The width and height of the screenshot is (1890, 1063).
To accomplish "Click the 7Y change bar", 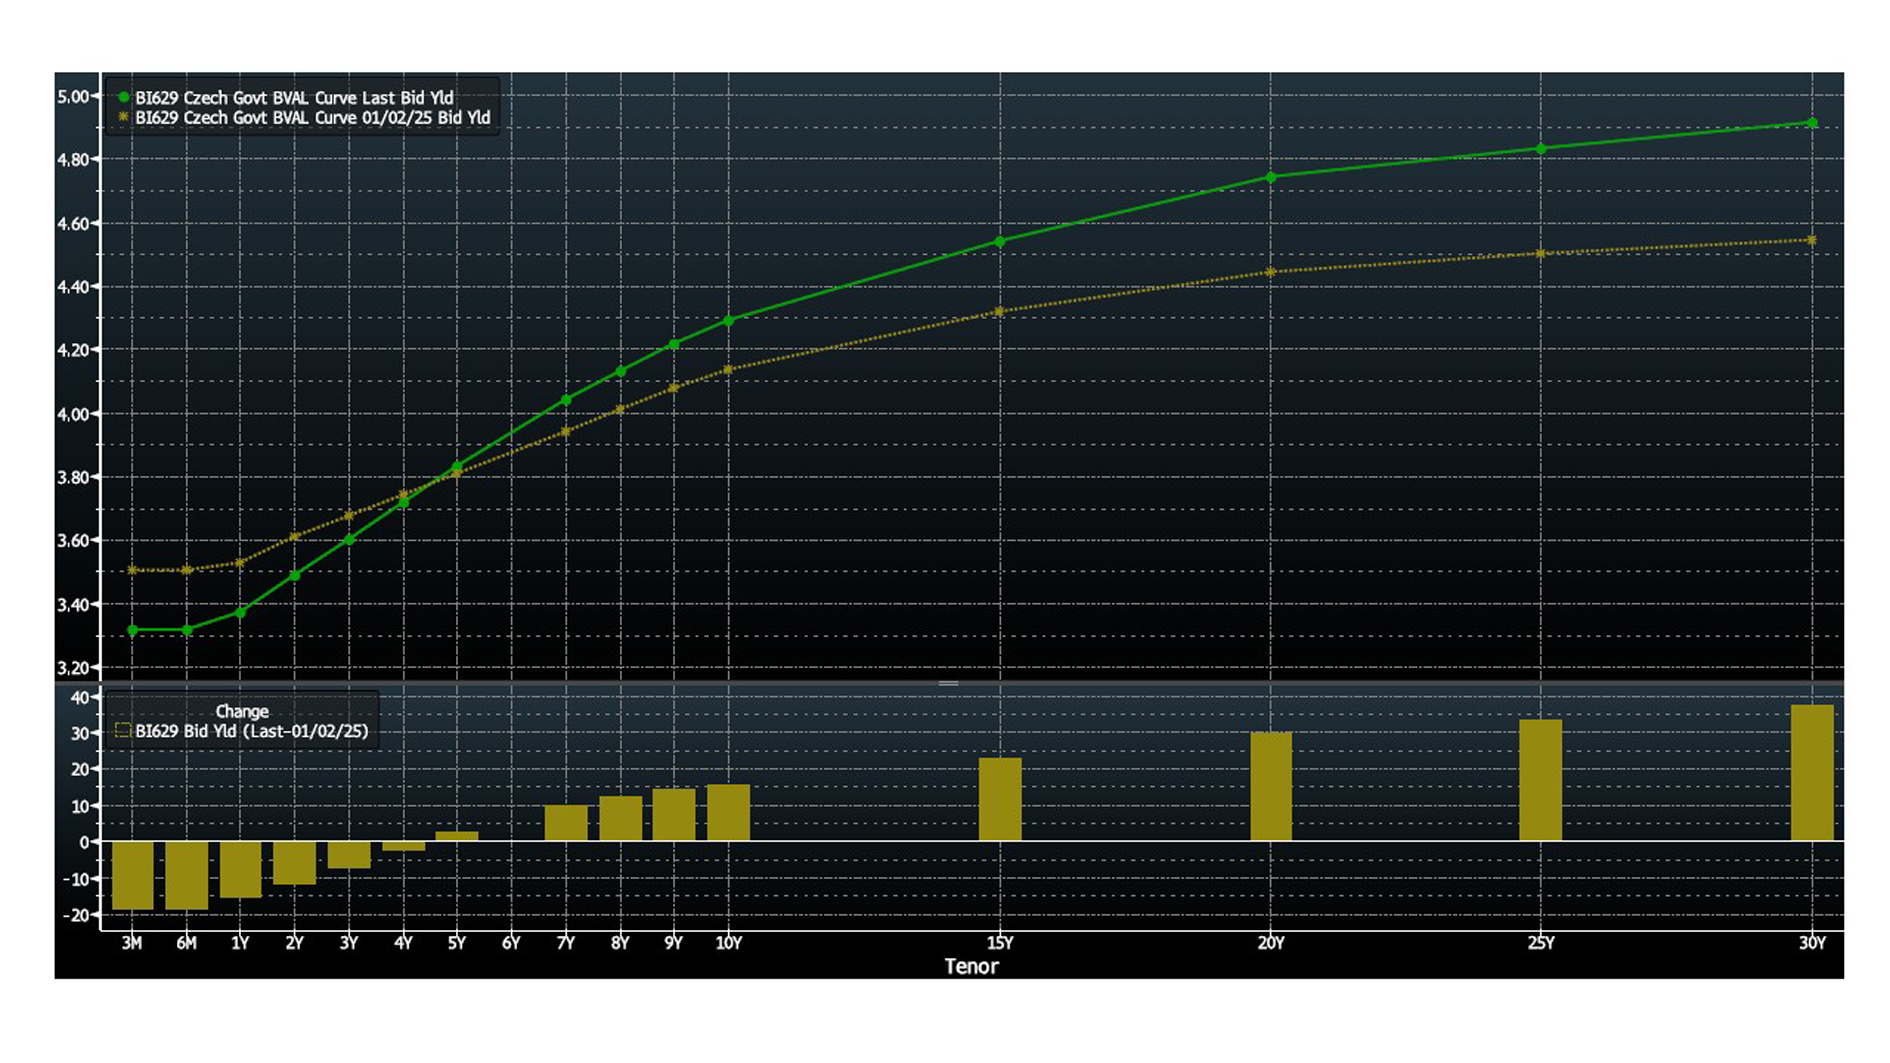I will pyautogui.click(x=566, y=823).
